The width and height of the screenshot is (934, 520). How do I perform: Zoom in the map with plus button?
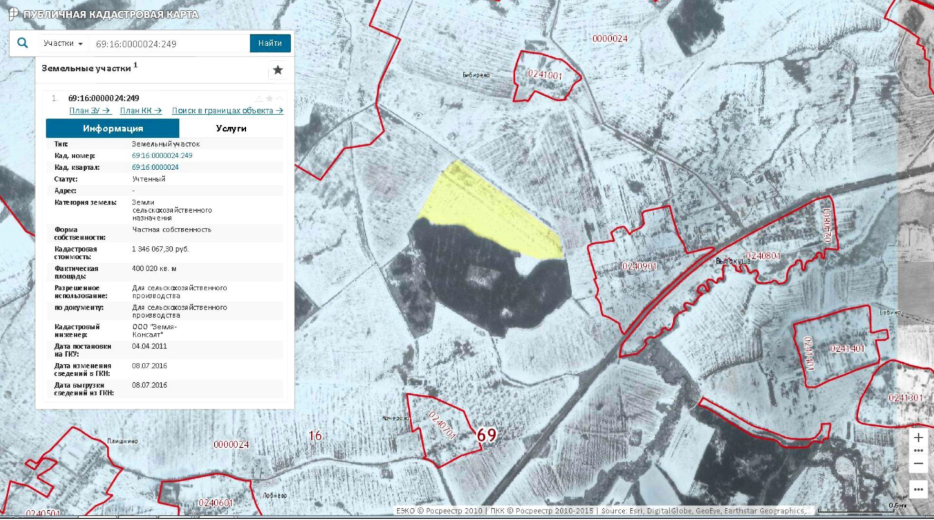[918, 438]
